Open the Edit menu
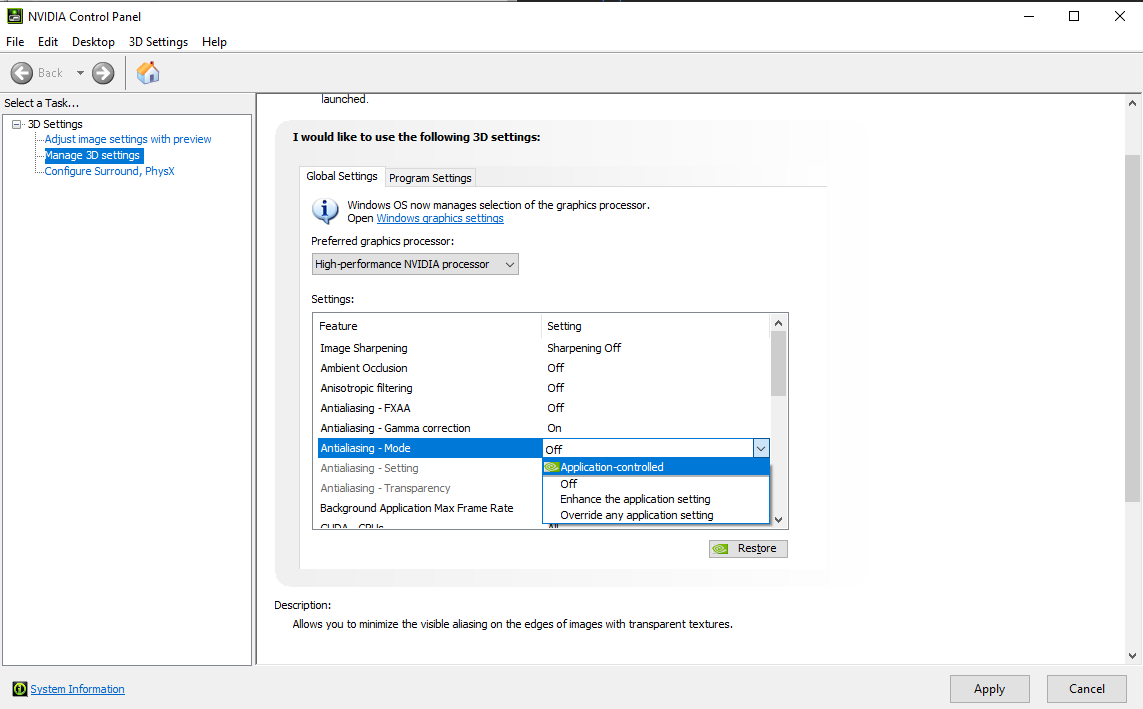Screen dimensions: 1143x709 [47, 42]
